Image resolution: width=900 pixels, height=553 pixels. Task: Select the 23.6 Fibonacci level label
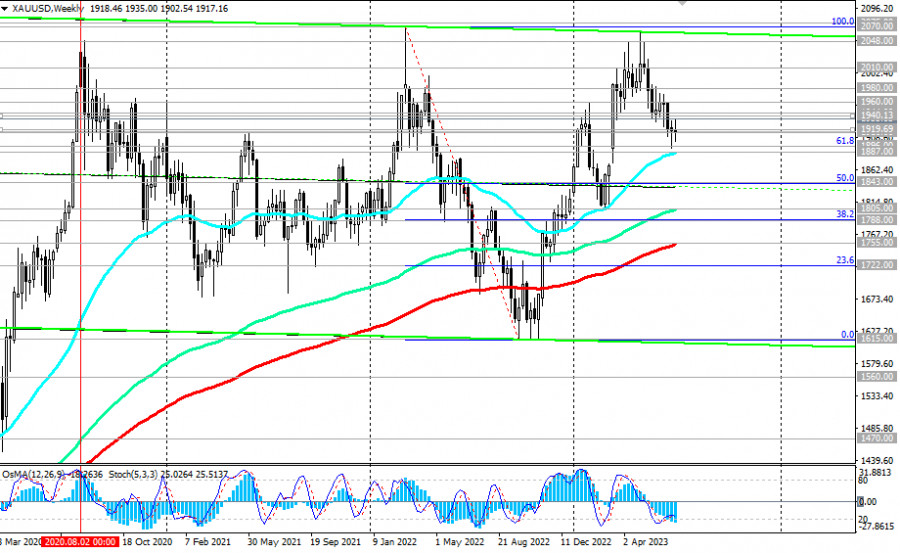pyautogui.click(x=845, y=260)
